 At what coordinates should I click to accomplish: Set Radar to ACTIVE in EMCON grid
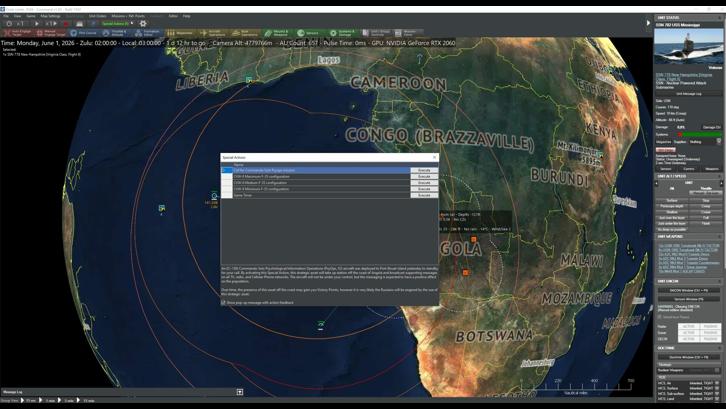(x=688, y=327)
